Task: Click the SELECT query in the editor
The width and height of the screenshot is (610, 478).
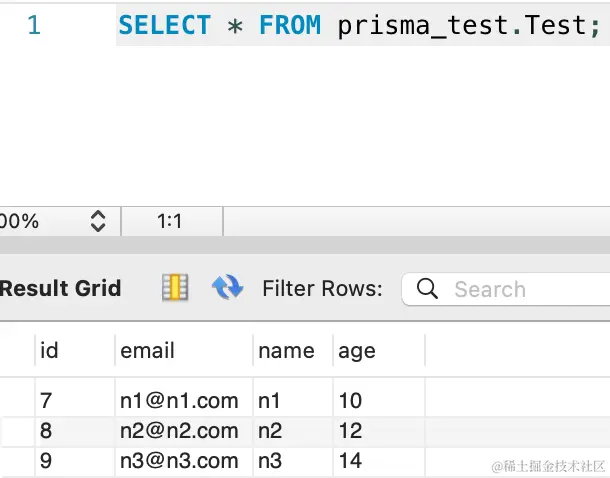Action: 360,25
